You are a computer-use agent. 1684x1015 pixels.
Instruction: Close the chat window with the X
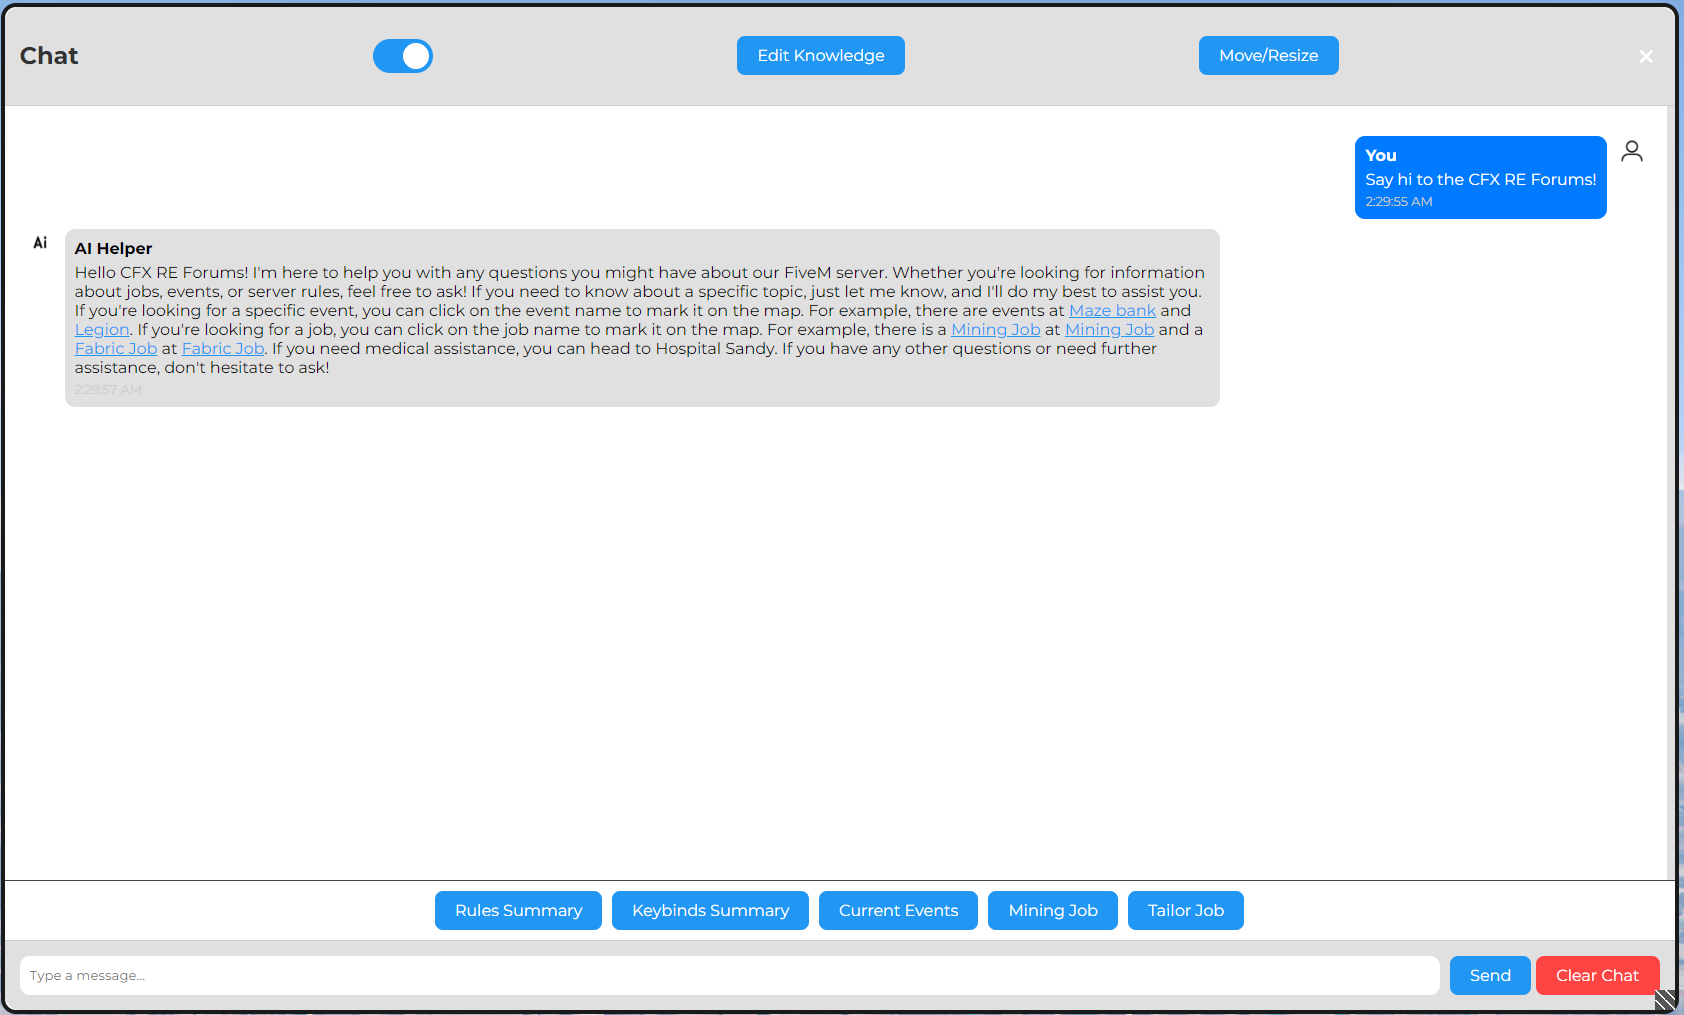coord(1645,57)
